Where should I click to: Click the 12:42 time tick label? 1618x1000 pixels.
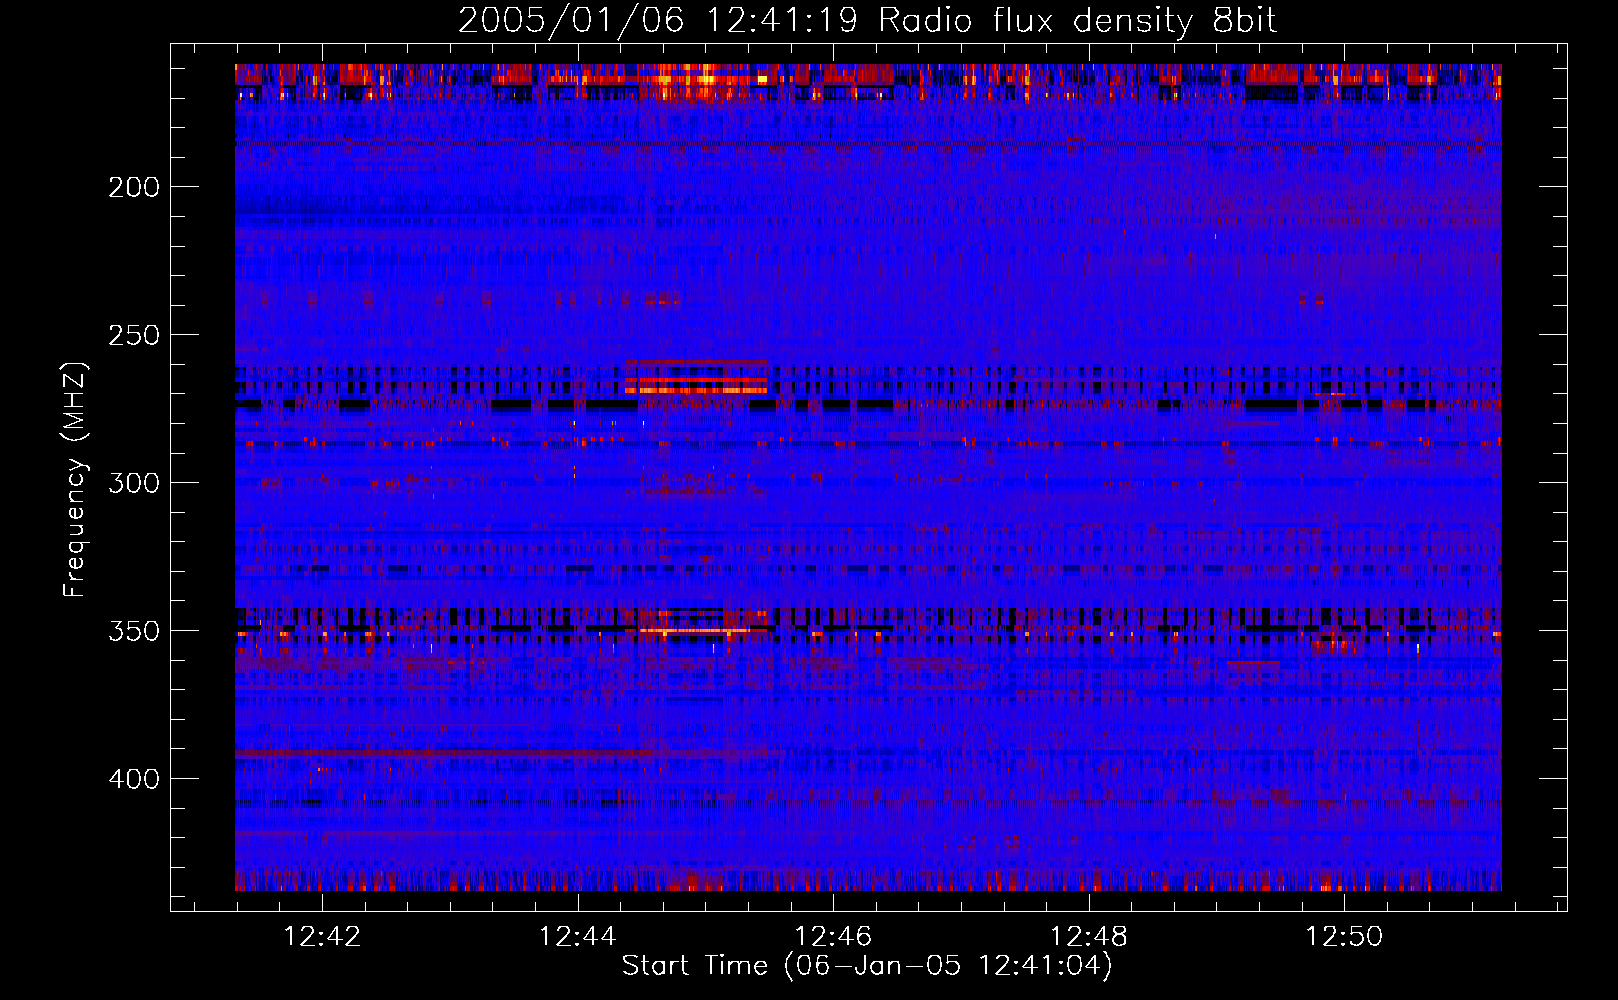coord(322,936)
